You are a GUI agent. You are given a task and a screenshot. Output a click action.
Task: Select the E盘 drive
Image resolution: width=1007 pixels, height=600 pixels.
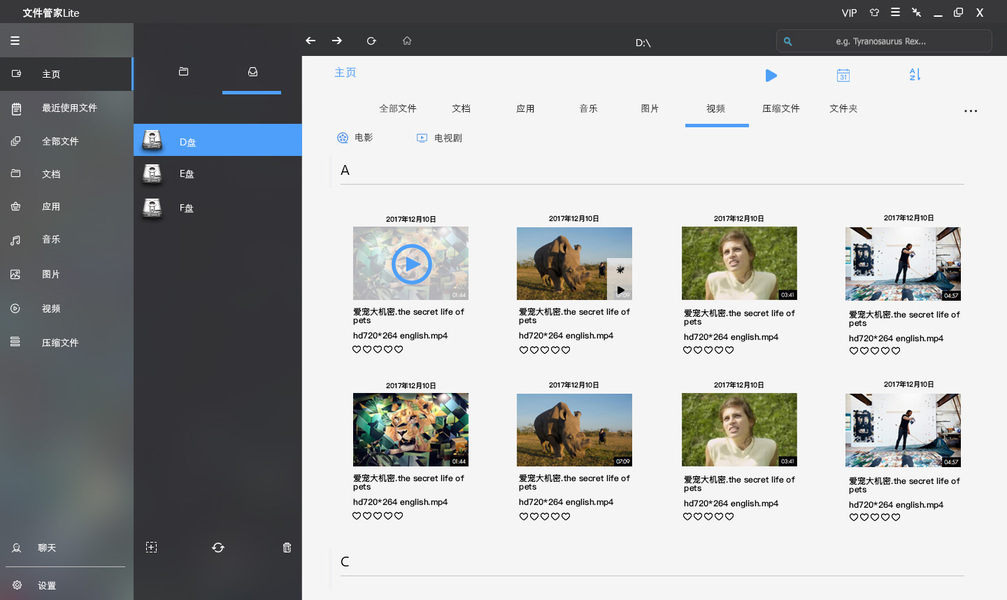[218, 173]
